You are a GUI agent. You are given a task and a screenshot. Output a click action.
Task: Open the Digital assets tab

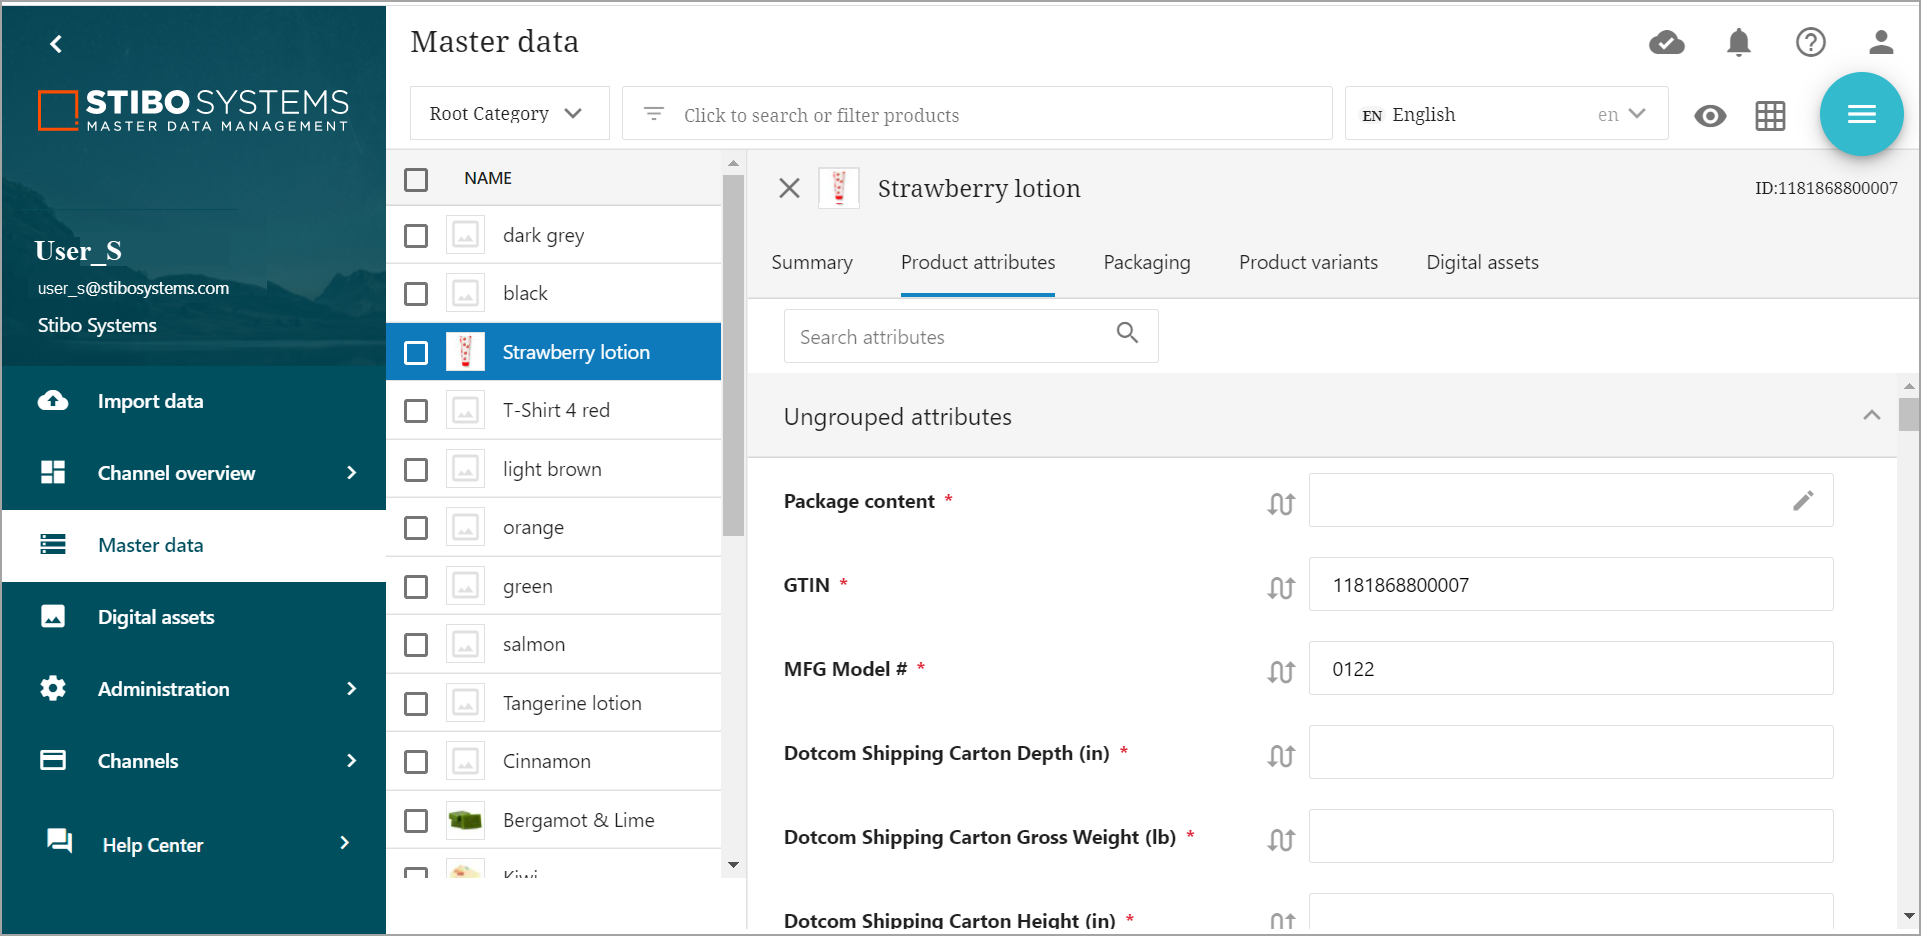click(1482, 263)
